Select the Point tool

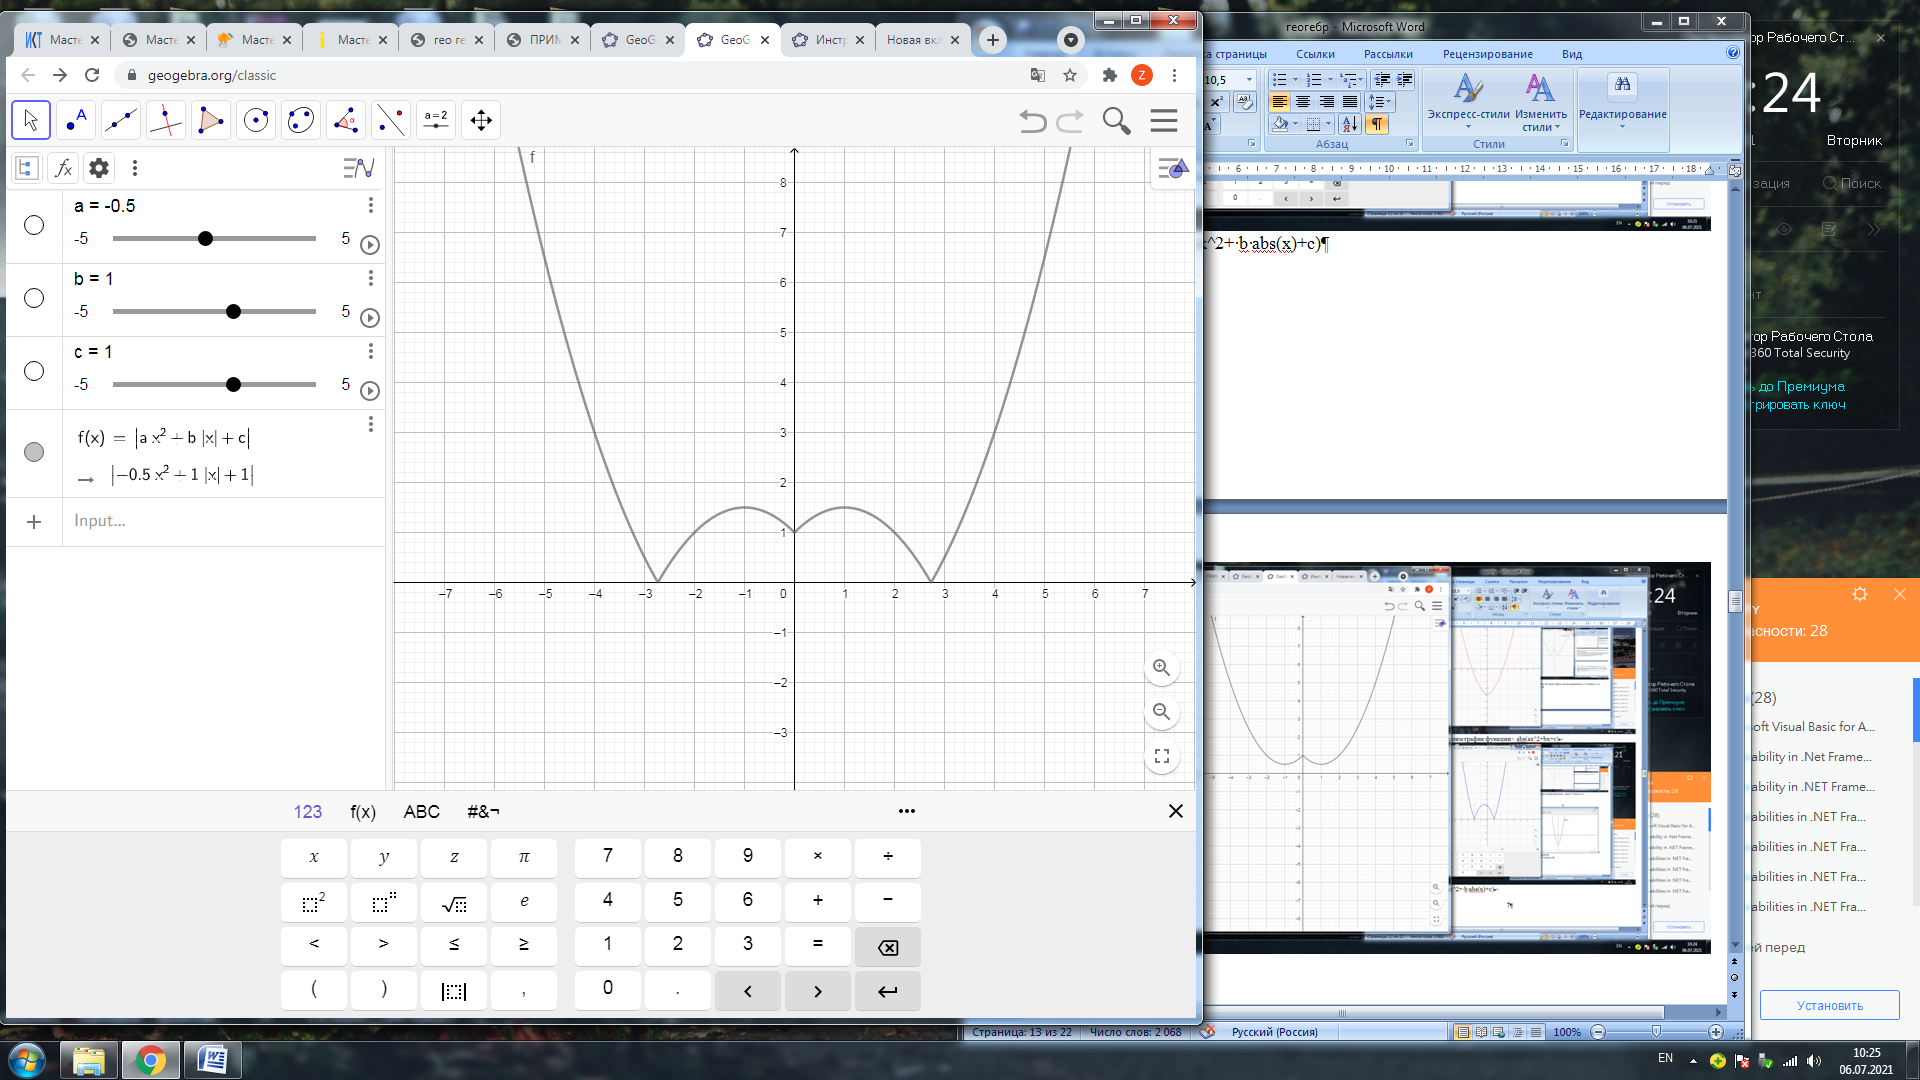(76, 120)
